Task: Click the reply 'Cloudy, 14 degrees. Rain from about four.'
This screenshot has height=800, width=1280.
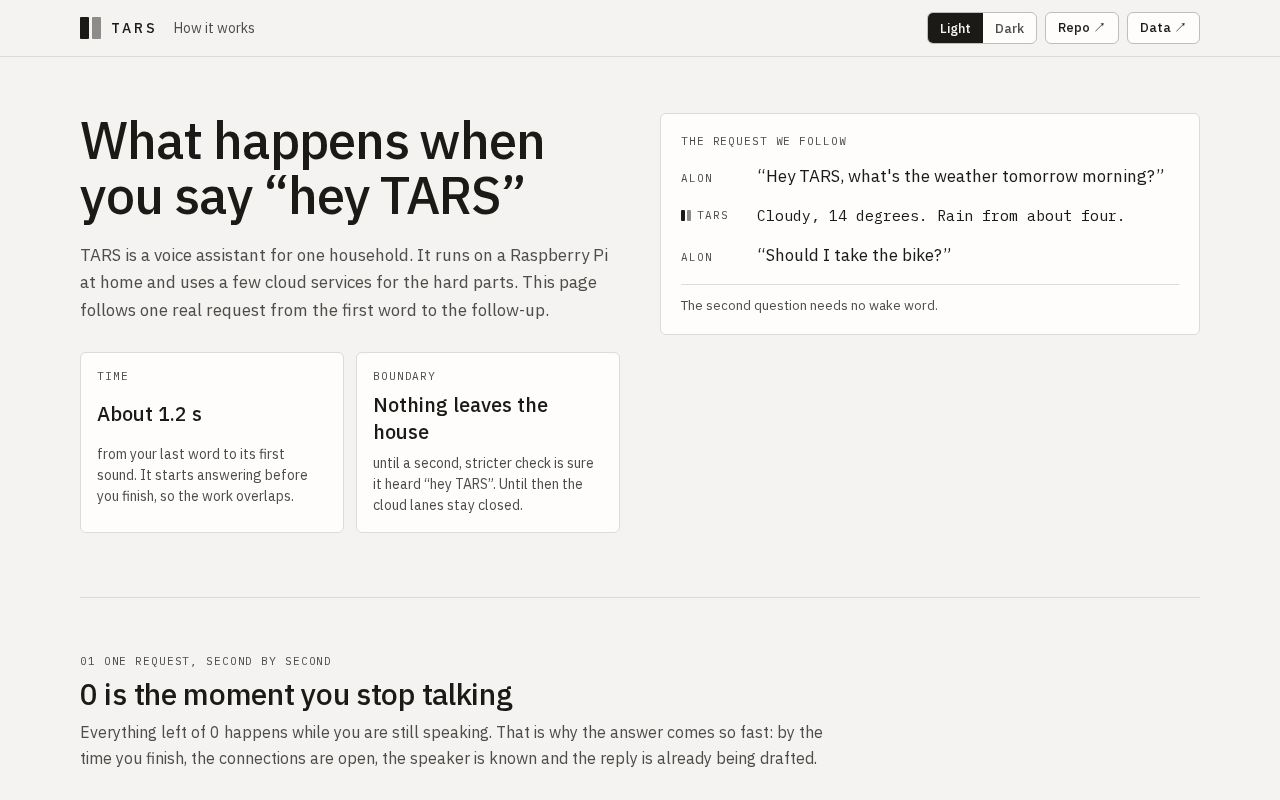Action: pyautogui.click(x=941, y=215)
